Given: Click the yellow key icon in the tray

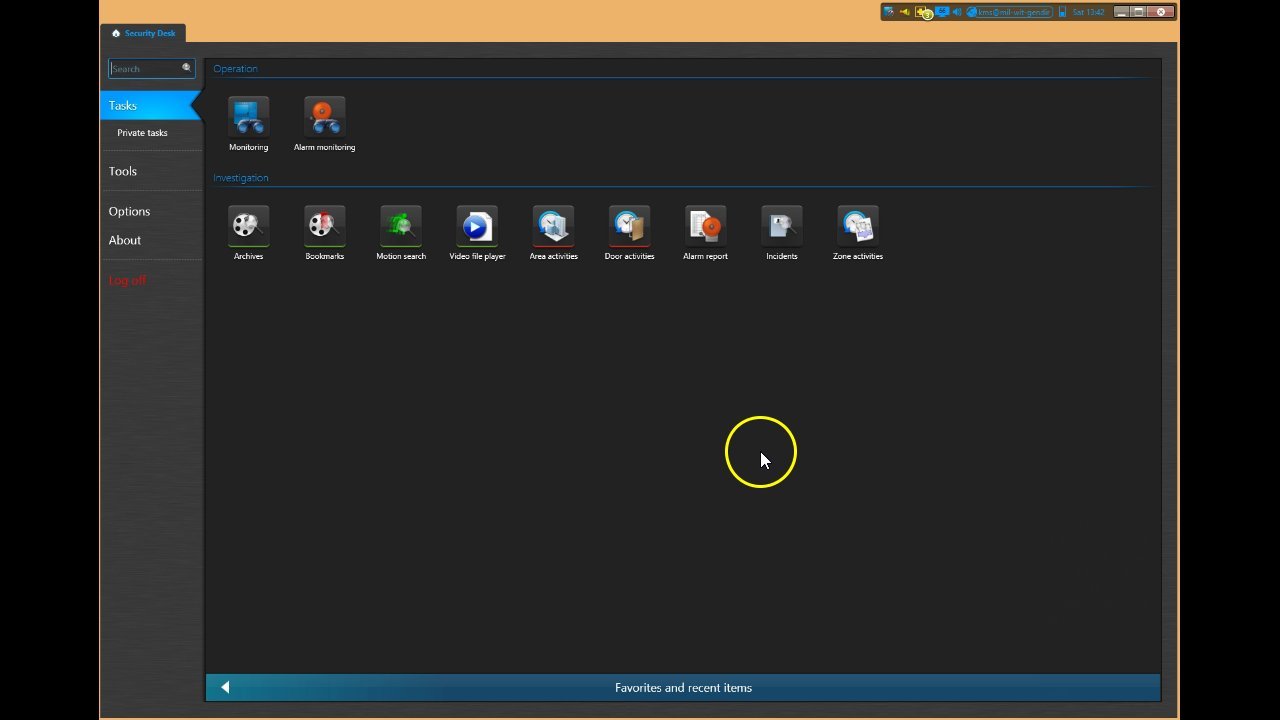Looking at the screenshot, I should (905, 12).
